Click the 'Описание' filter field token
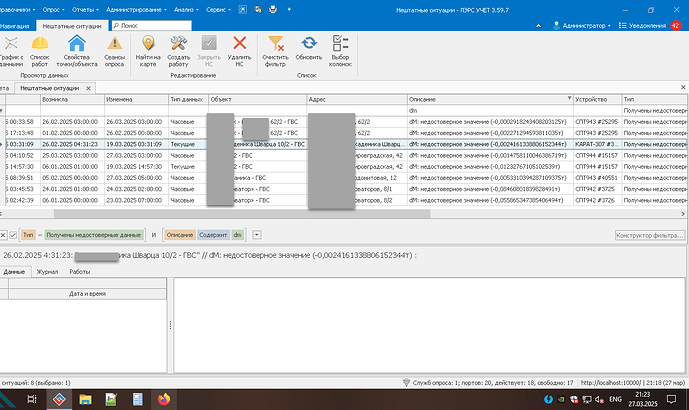 click(180, 235)
